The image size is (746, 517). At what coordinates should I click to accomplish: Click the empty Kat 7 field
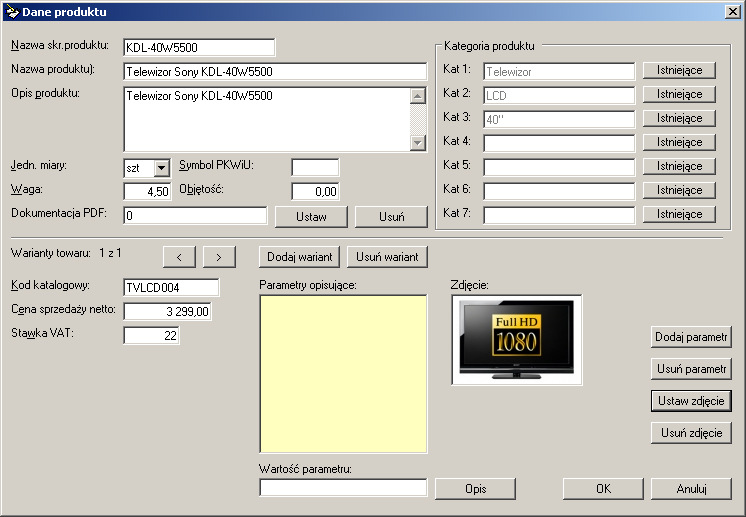click(x=559, y=215)
